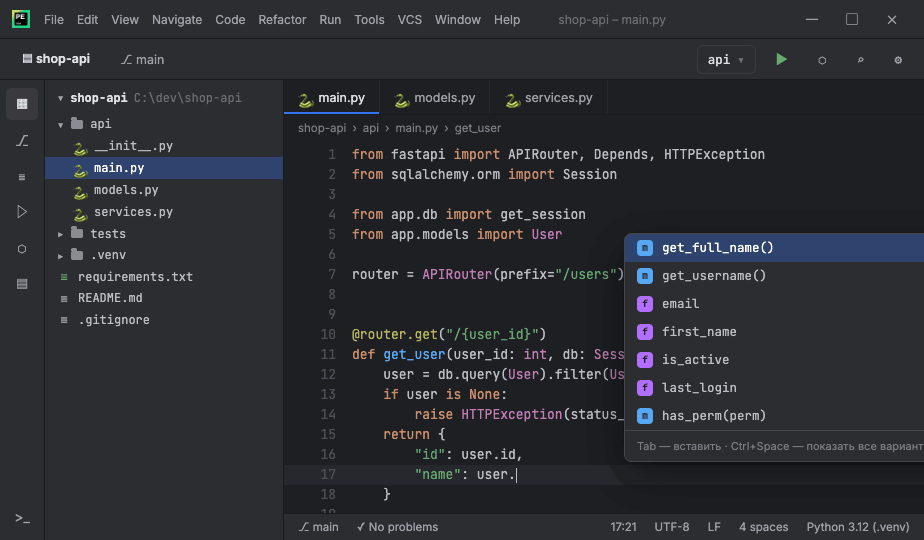Click the LF line separator widget
This screenshot has height=540, width=924.
coord(714,527)
